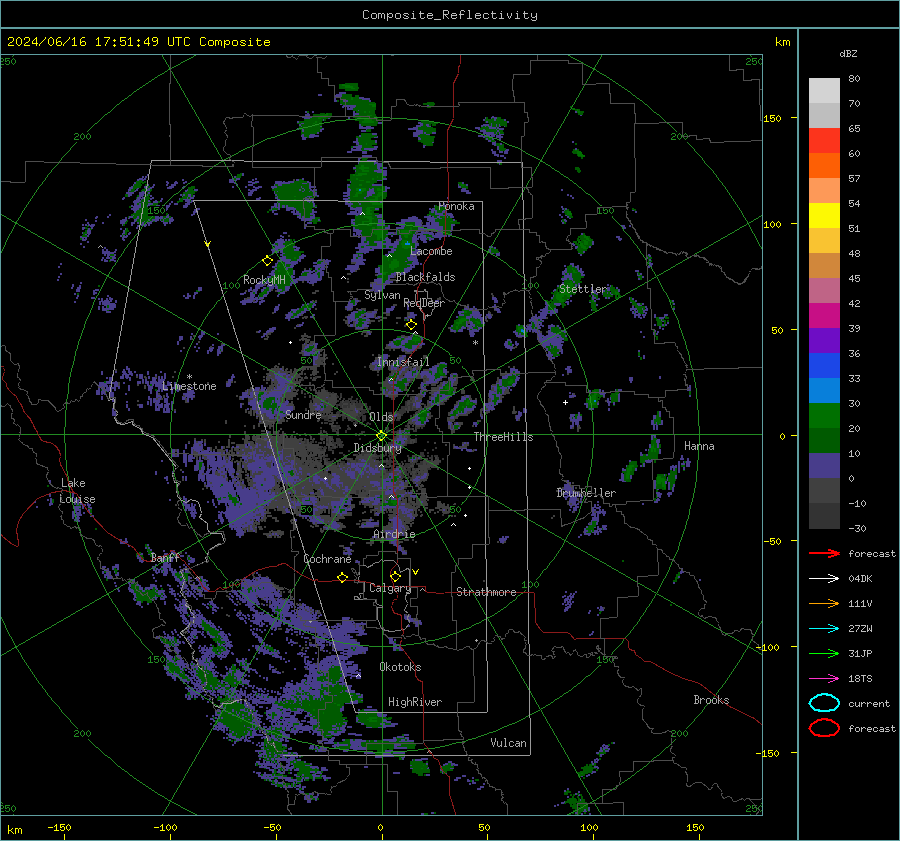Click the Sundre city label
Image resolution: width=900 pixels, height=841 pixels.
[303, 415]
